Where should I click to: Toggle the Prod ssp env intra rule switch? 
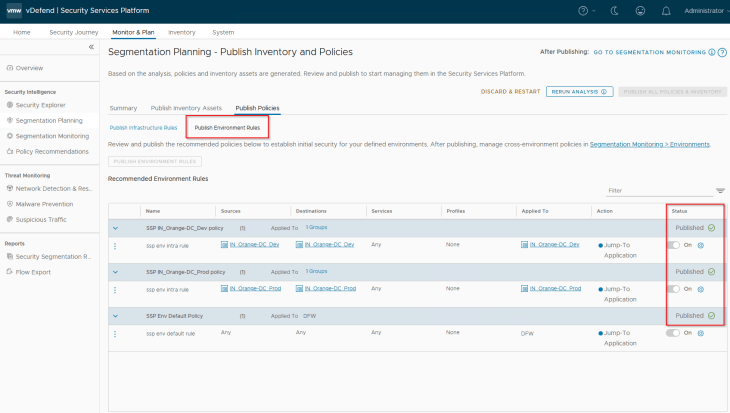click(674, 289)
